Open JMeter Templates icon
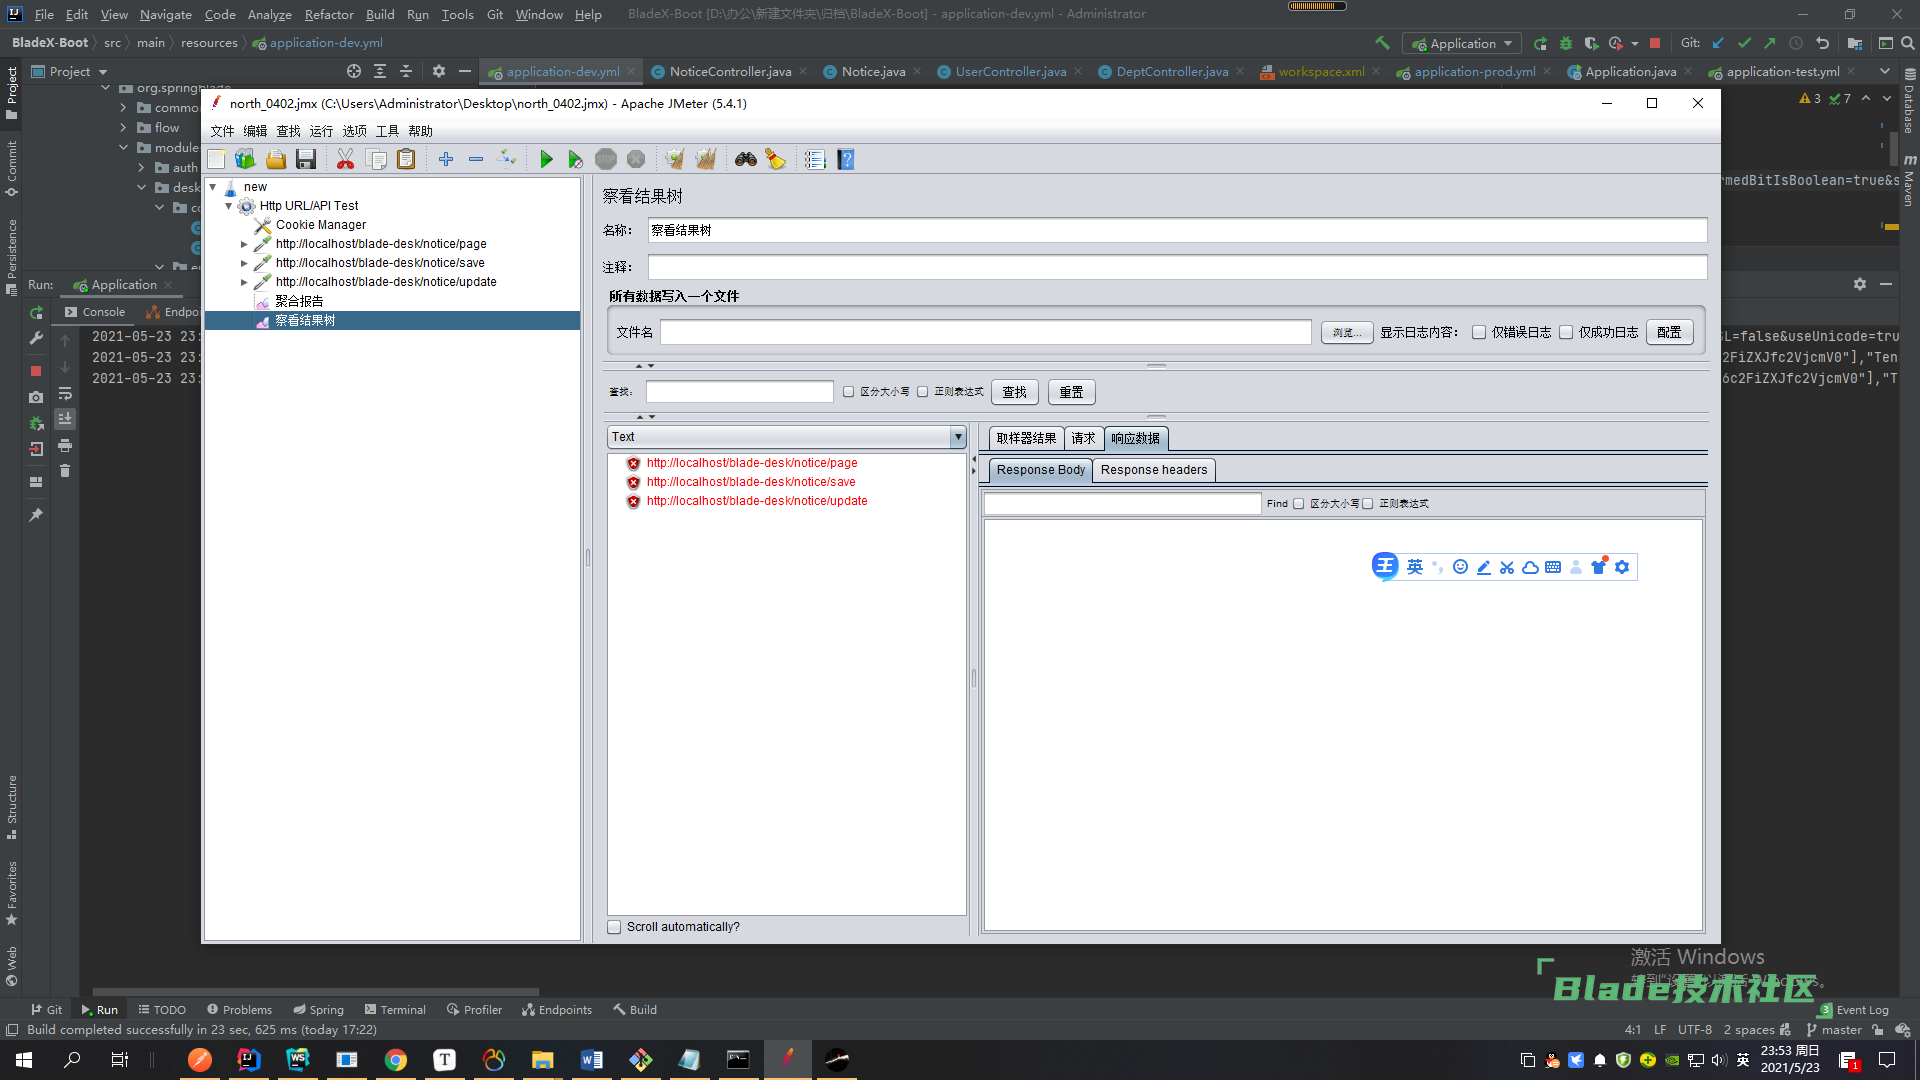The height and width of the screenshot is (1080, 1920). click(245, 159)
